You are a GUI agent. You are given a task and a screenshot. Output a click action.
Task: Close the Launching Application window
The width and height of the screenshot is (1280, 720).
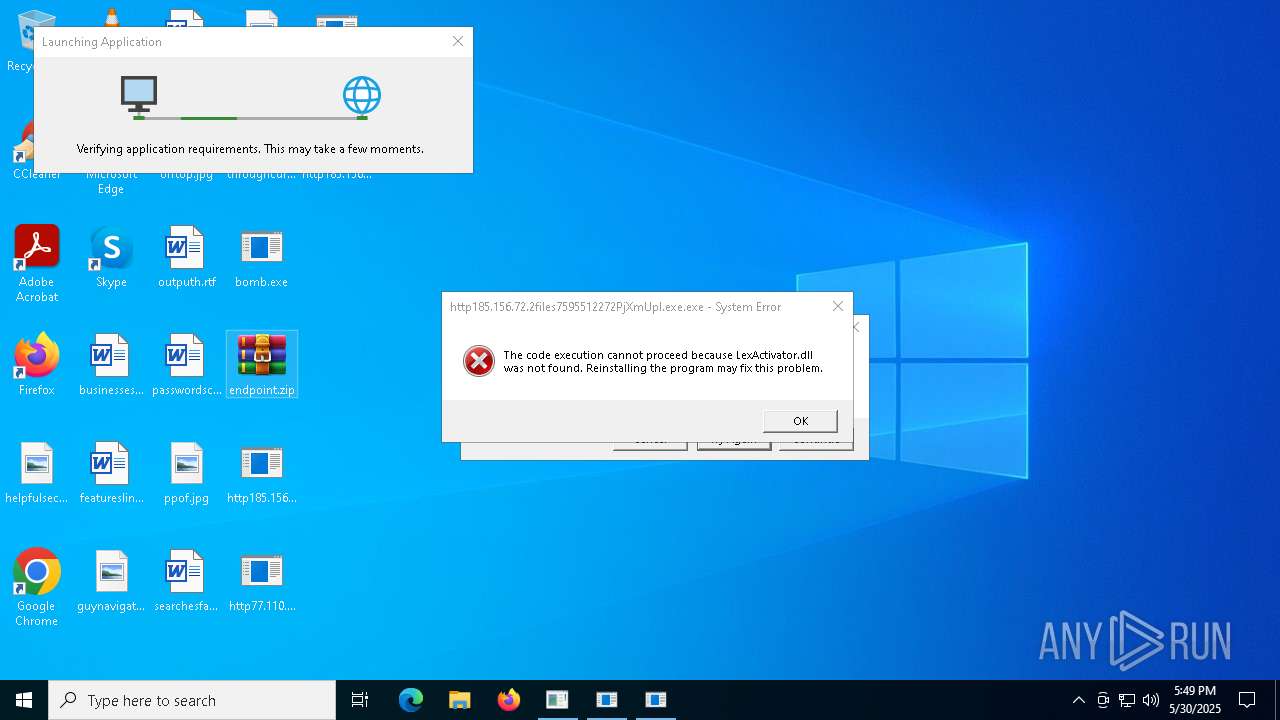coord(458,41)
